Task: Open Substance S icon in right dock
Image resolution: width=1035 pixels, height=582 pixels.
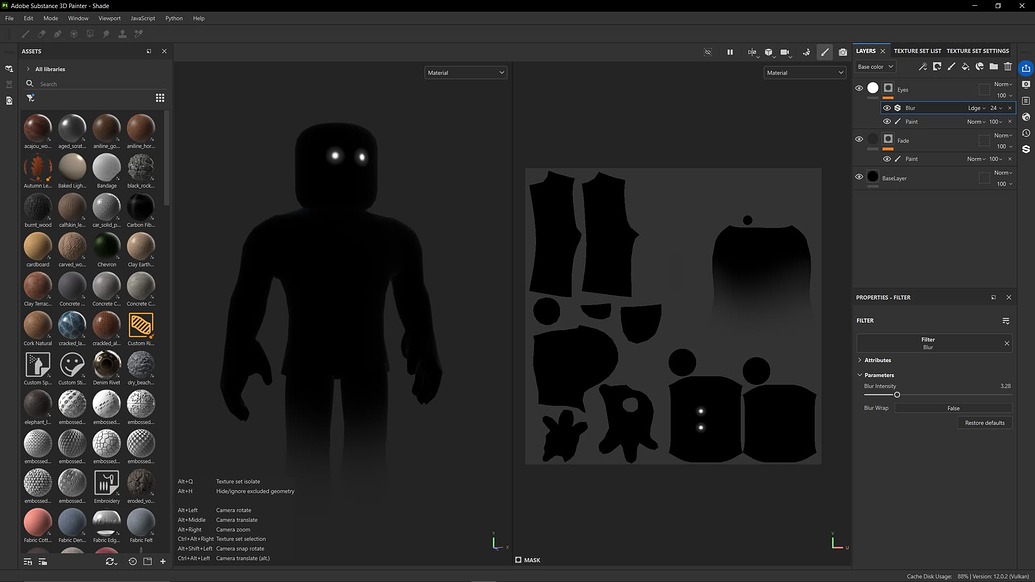Action: point(1026,150)
